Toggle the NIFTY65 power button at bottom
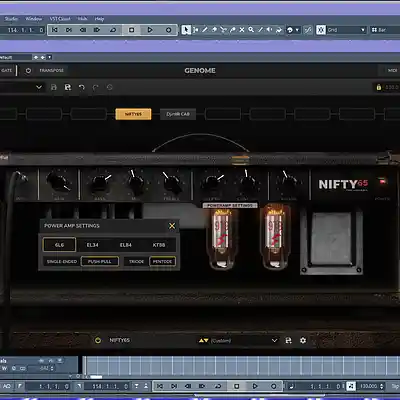Viewport: 400px width, 400px height. [98, 340]
